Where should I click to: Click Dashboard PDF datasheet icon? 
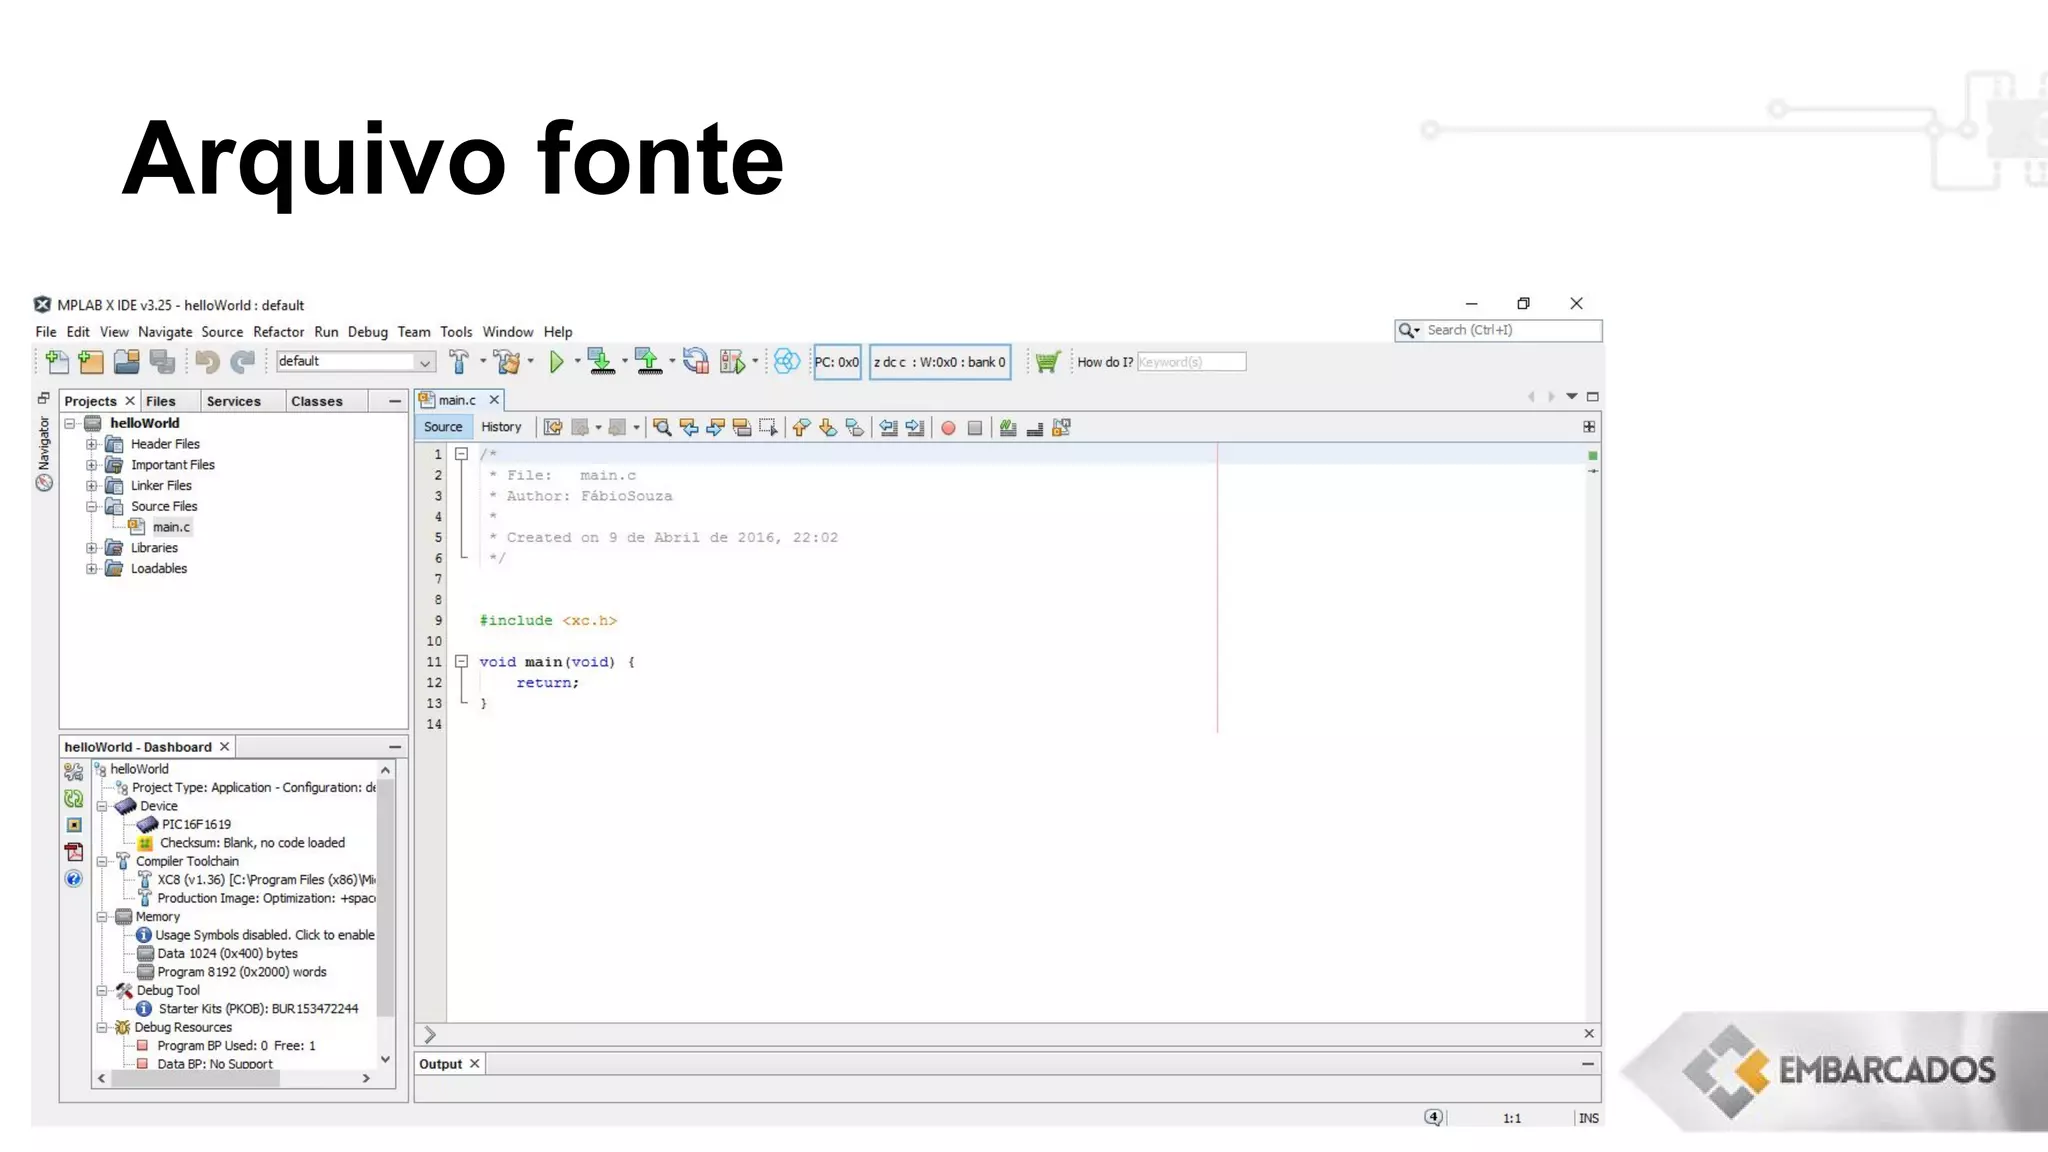pyautogui.click(x=74, y=852)
